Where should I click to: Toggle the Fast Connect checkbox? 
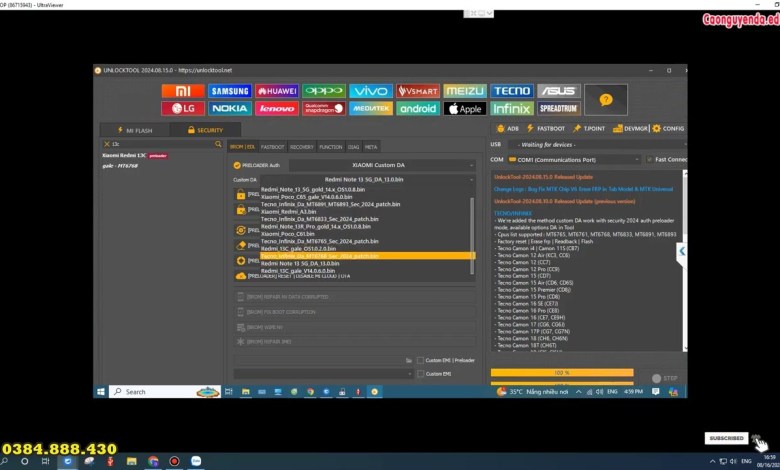coord(649,159)
